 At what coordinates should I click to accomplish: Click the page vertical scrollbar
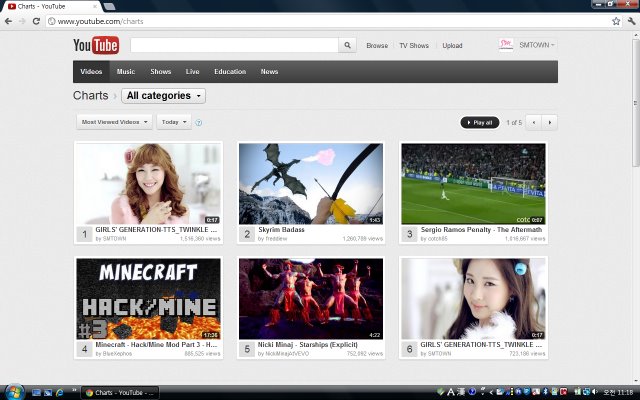(636, 102)
